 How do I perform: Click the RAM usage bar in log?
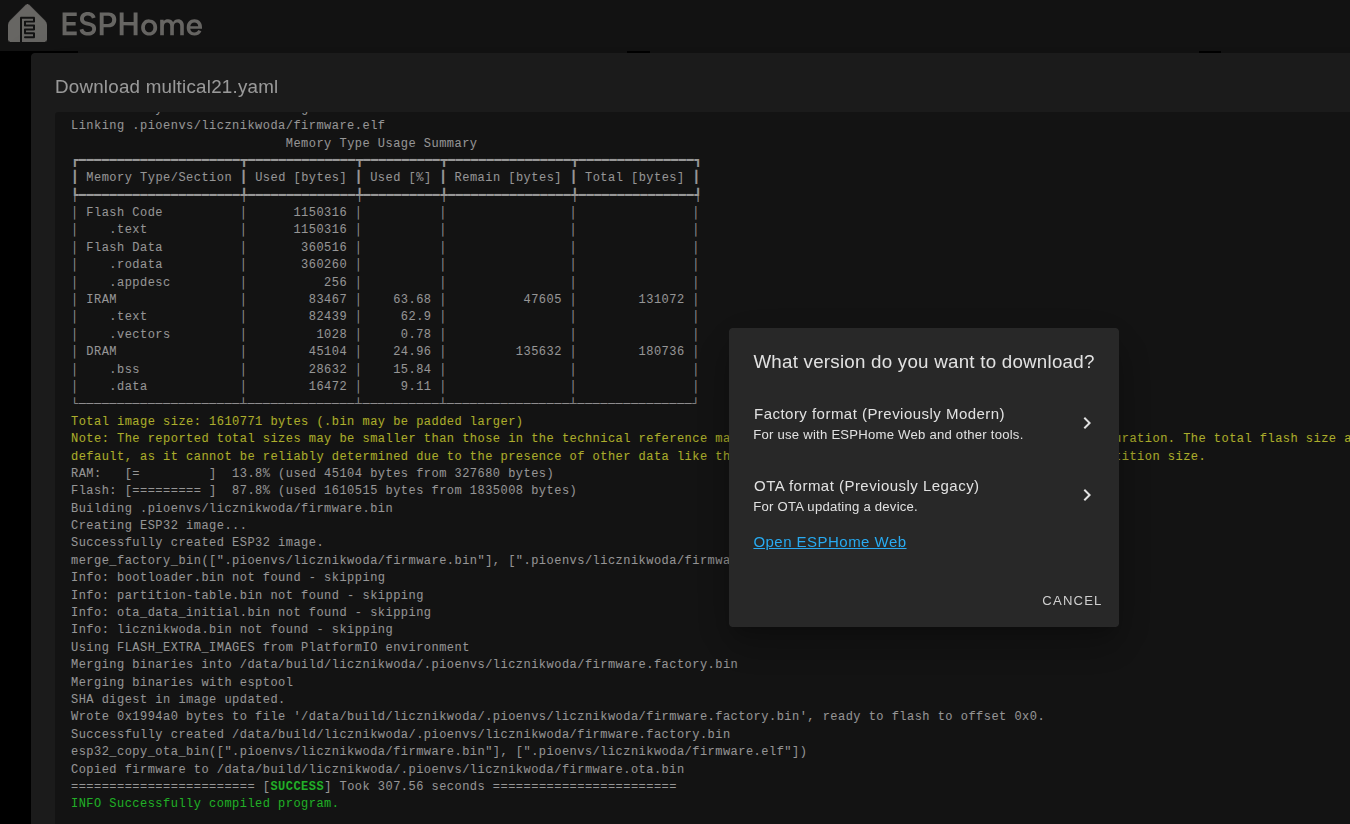click(170, 473)
